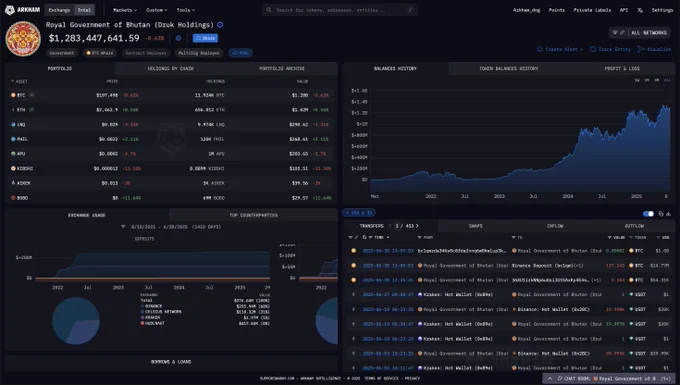Screen dimensions: 680x385
Task: Click the filter icon in the ALL NETWORKS box
Action: [x=615, y=33]
